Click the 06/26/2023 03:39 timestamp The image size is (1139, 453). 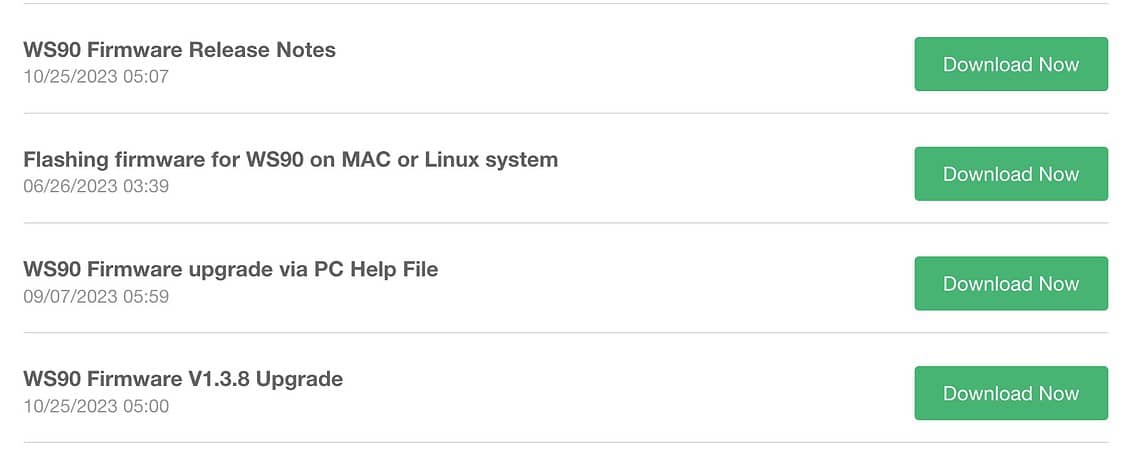pos(96,186)
